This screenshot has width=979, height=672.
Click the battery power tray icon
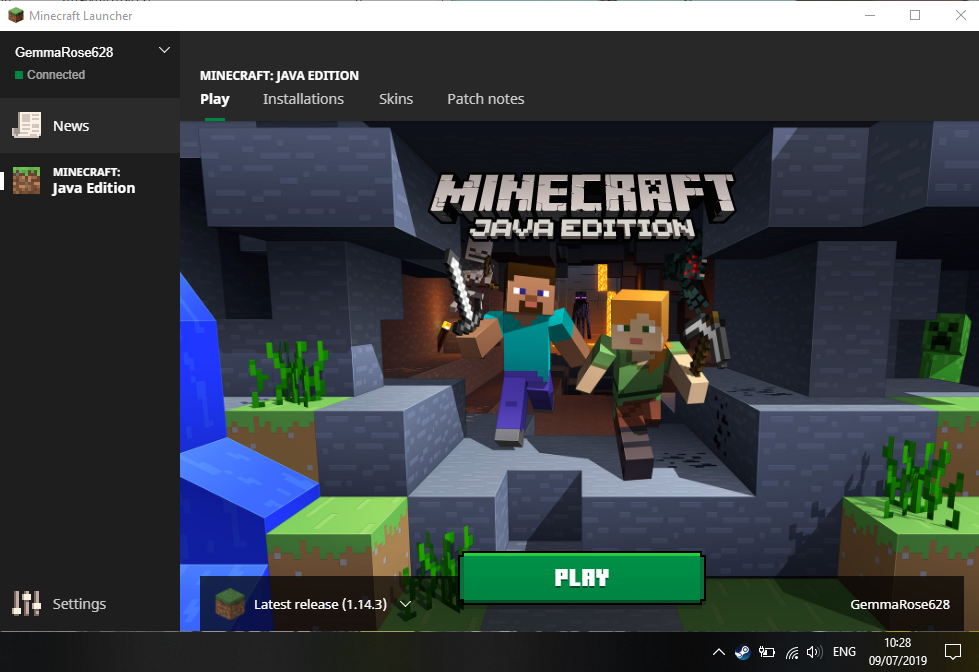pos(767,652)
